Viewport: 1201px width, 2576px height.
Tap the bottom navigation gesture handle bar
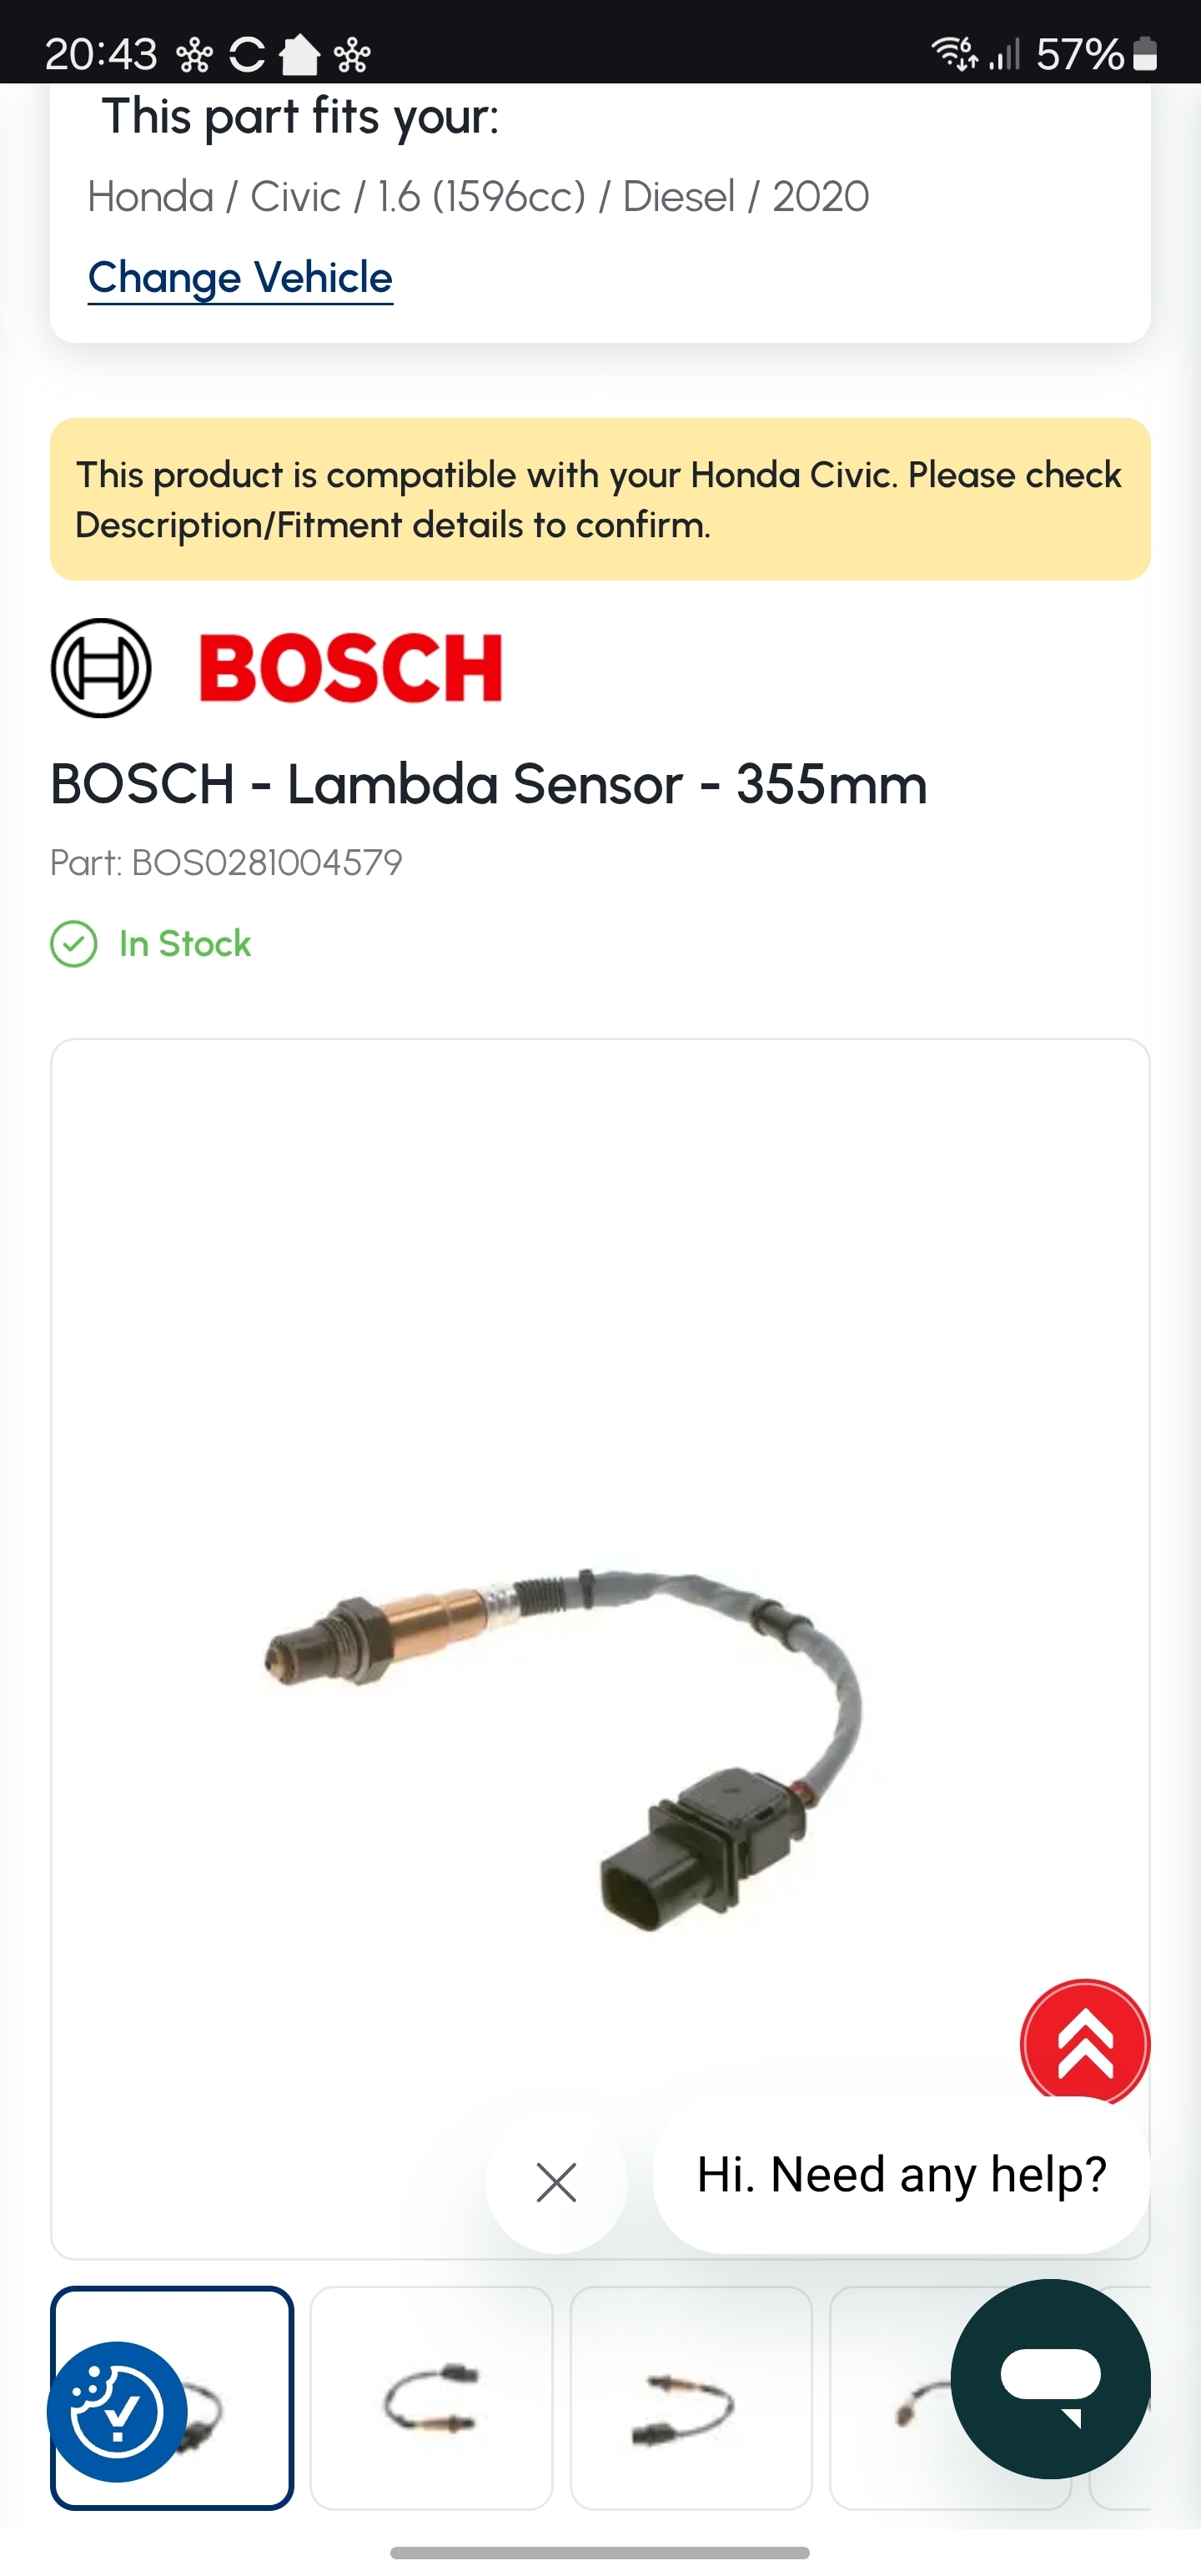click(600, 2552)
